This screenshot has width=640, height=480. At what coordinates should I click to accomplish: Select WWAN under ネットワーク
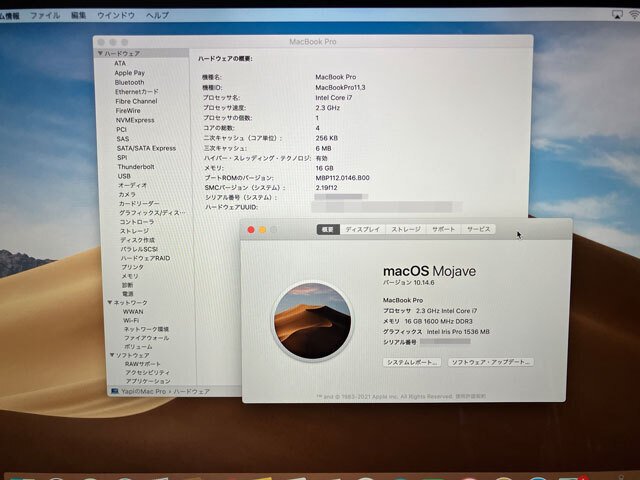coord(133,311)
